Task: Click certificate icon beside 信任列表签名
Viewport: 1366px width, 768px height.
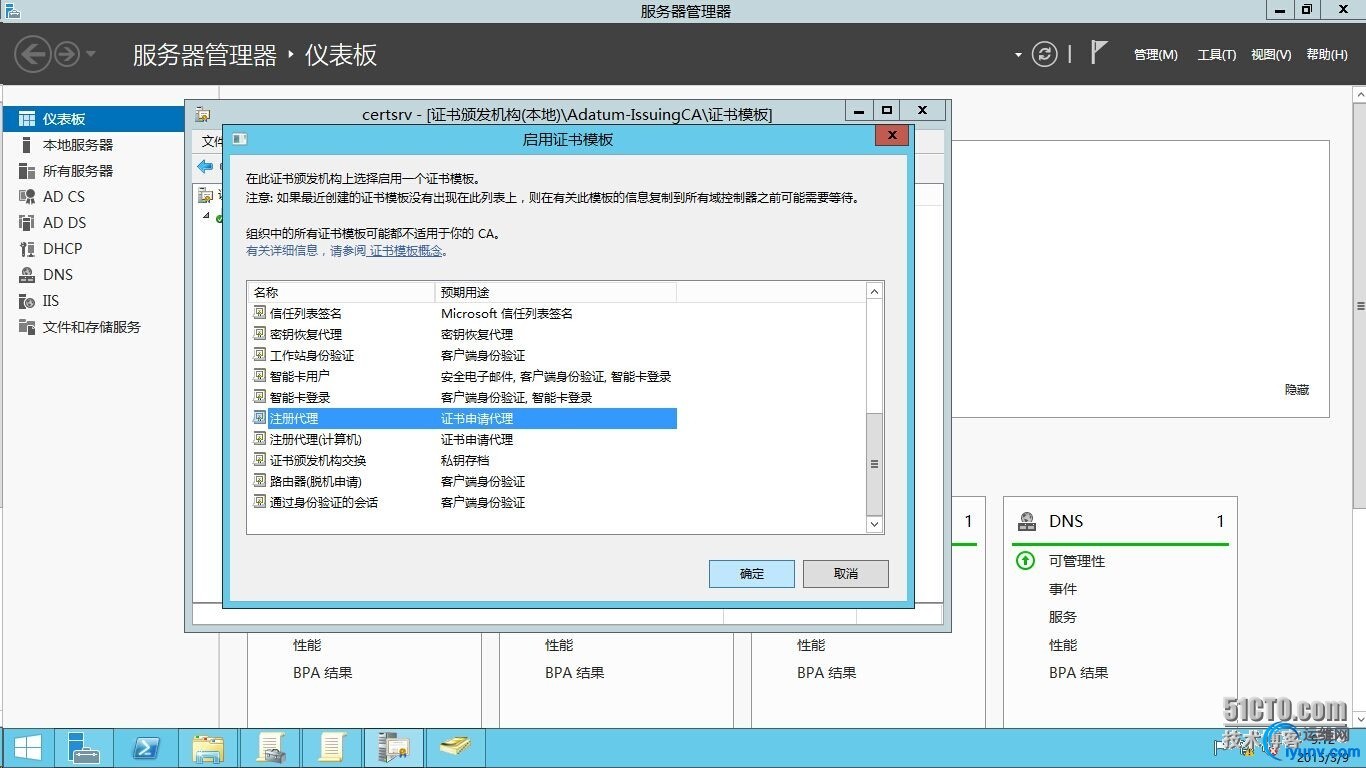Action: [x=260, y=313]
